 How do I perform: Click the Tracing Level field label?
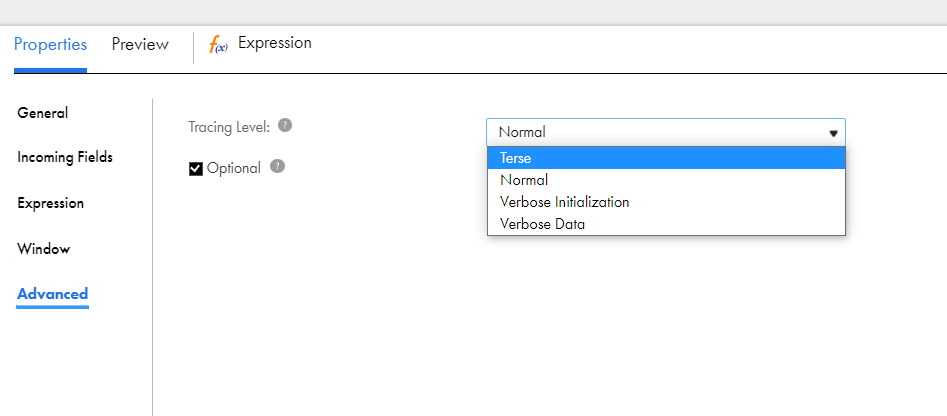pos(230,127)
